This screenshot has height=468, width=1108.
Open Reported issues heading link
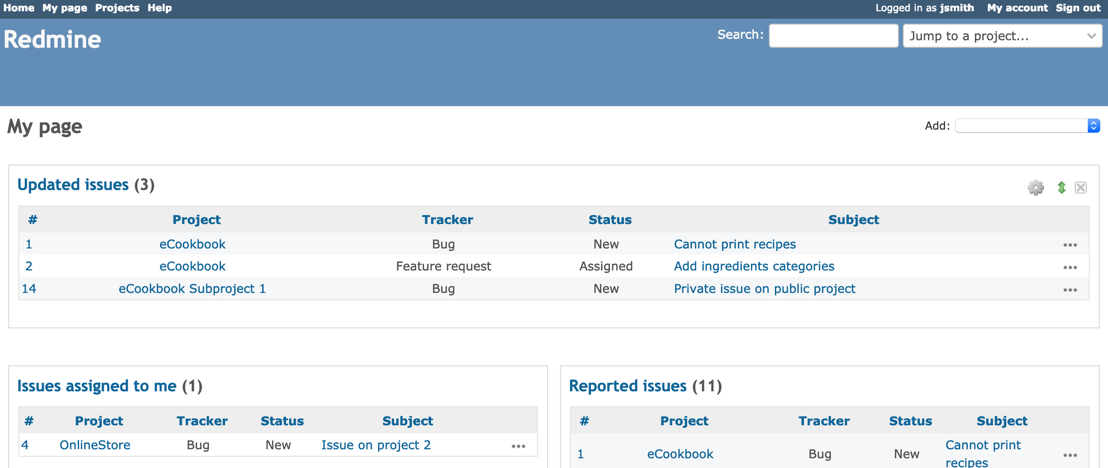(627, 386)
